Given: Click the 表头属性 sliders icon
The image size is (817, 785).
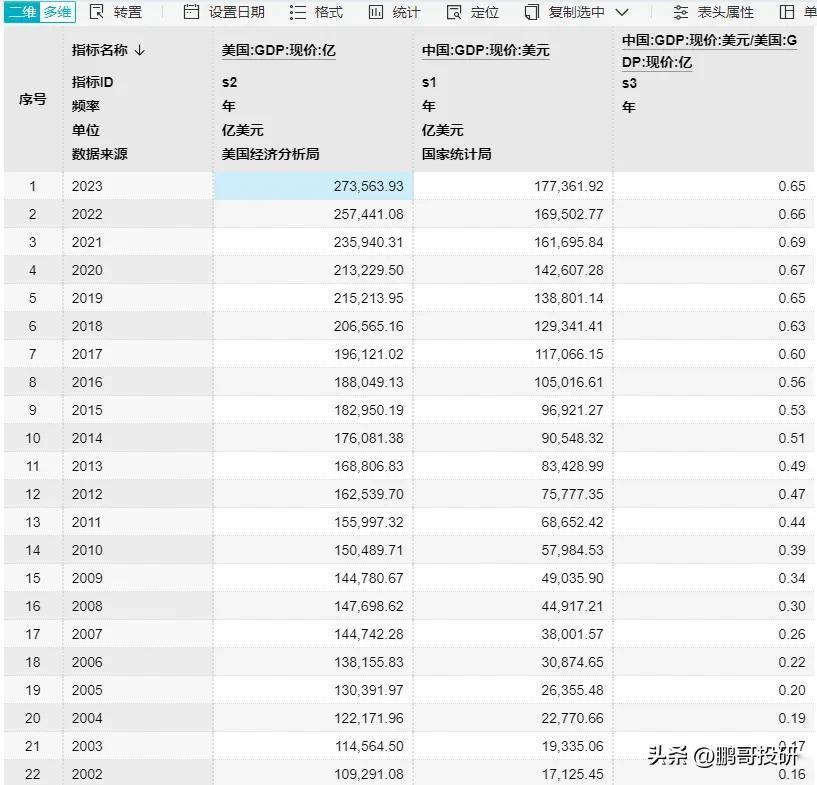Looking at the screenshot, I should [x=680, y=12].
